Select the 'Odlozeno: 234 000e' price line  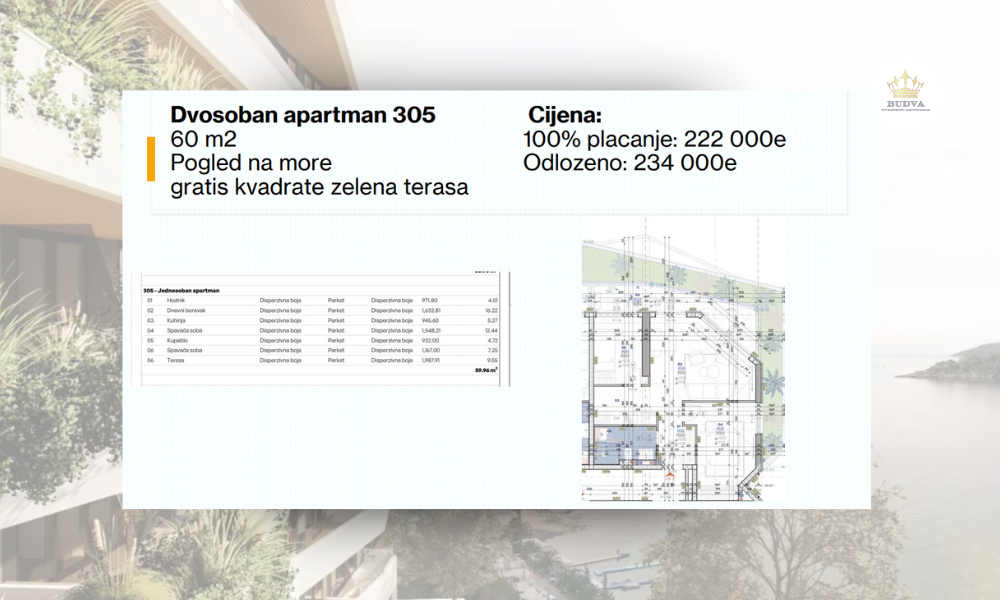tap(630, 163)
